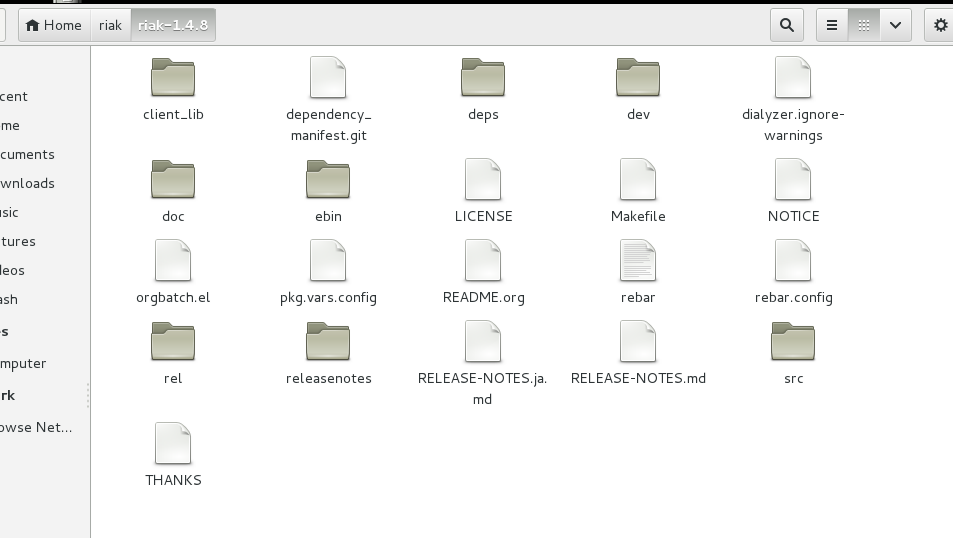Select the pkg.vars.config file
This screenshot has width=953, height=538.
pos(328,260)
